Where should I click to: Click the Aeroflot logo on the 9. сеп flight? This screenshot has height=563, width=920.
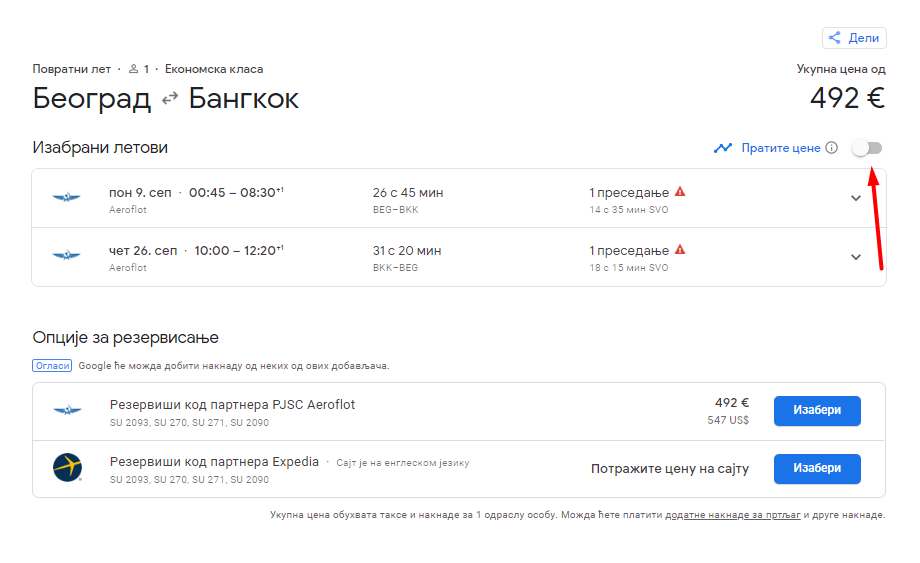point(67,198)
